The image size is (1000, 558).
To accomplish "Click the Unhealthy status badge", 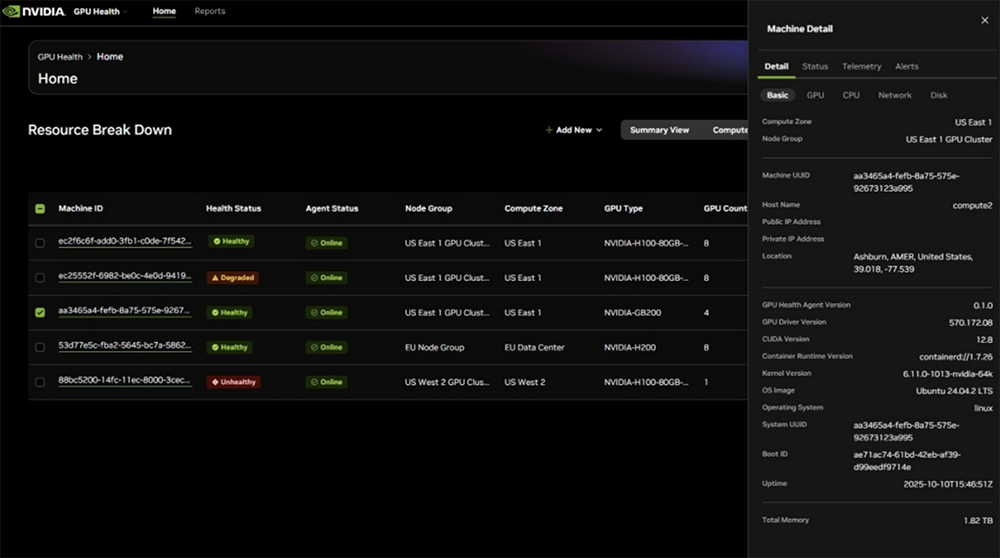I will [x=234, y=382].
